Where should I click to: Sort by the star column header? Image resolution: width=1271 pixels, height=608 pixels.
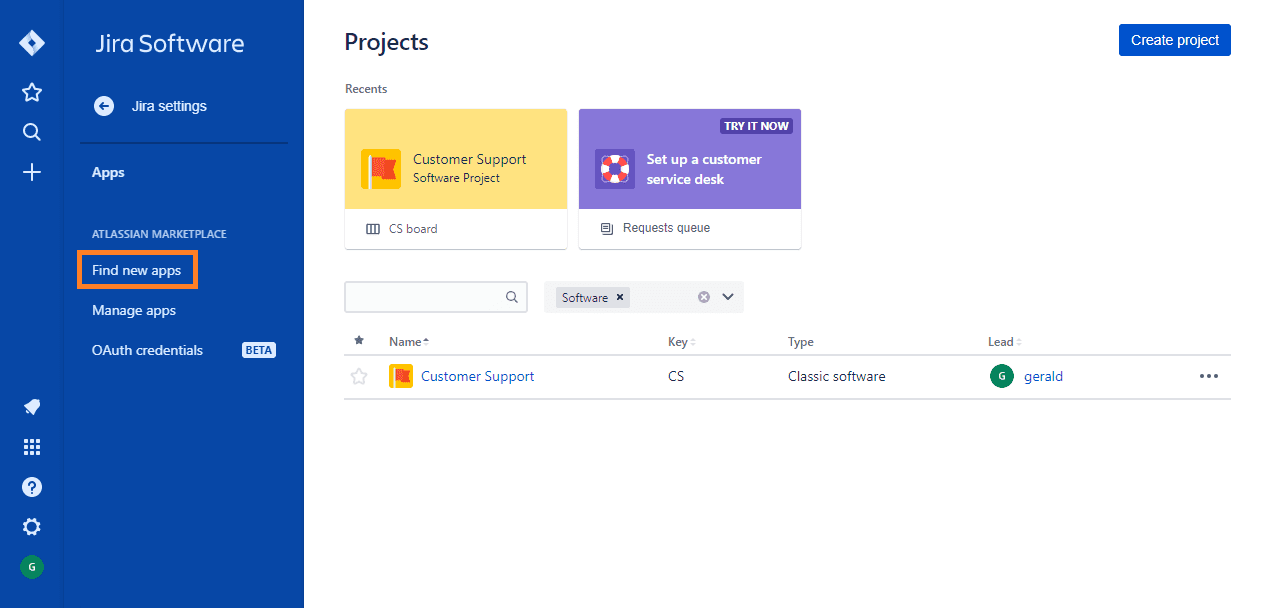[x=359, y=341]
